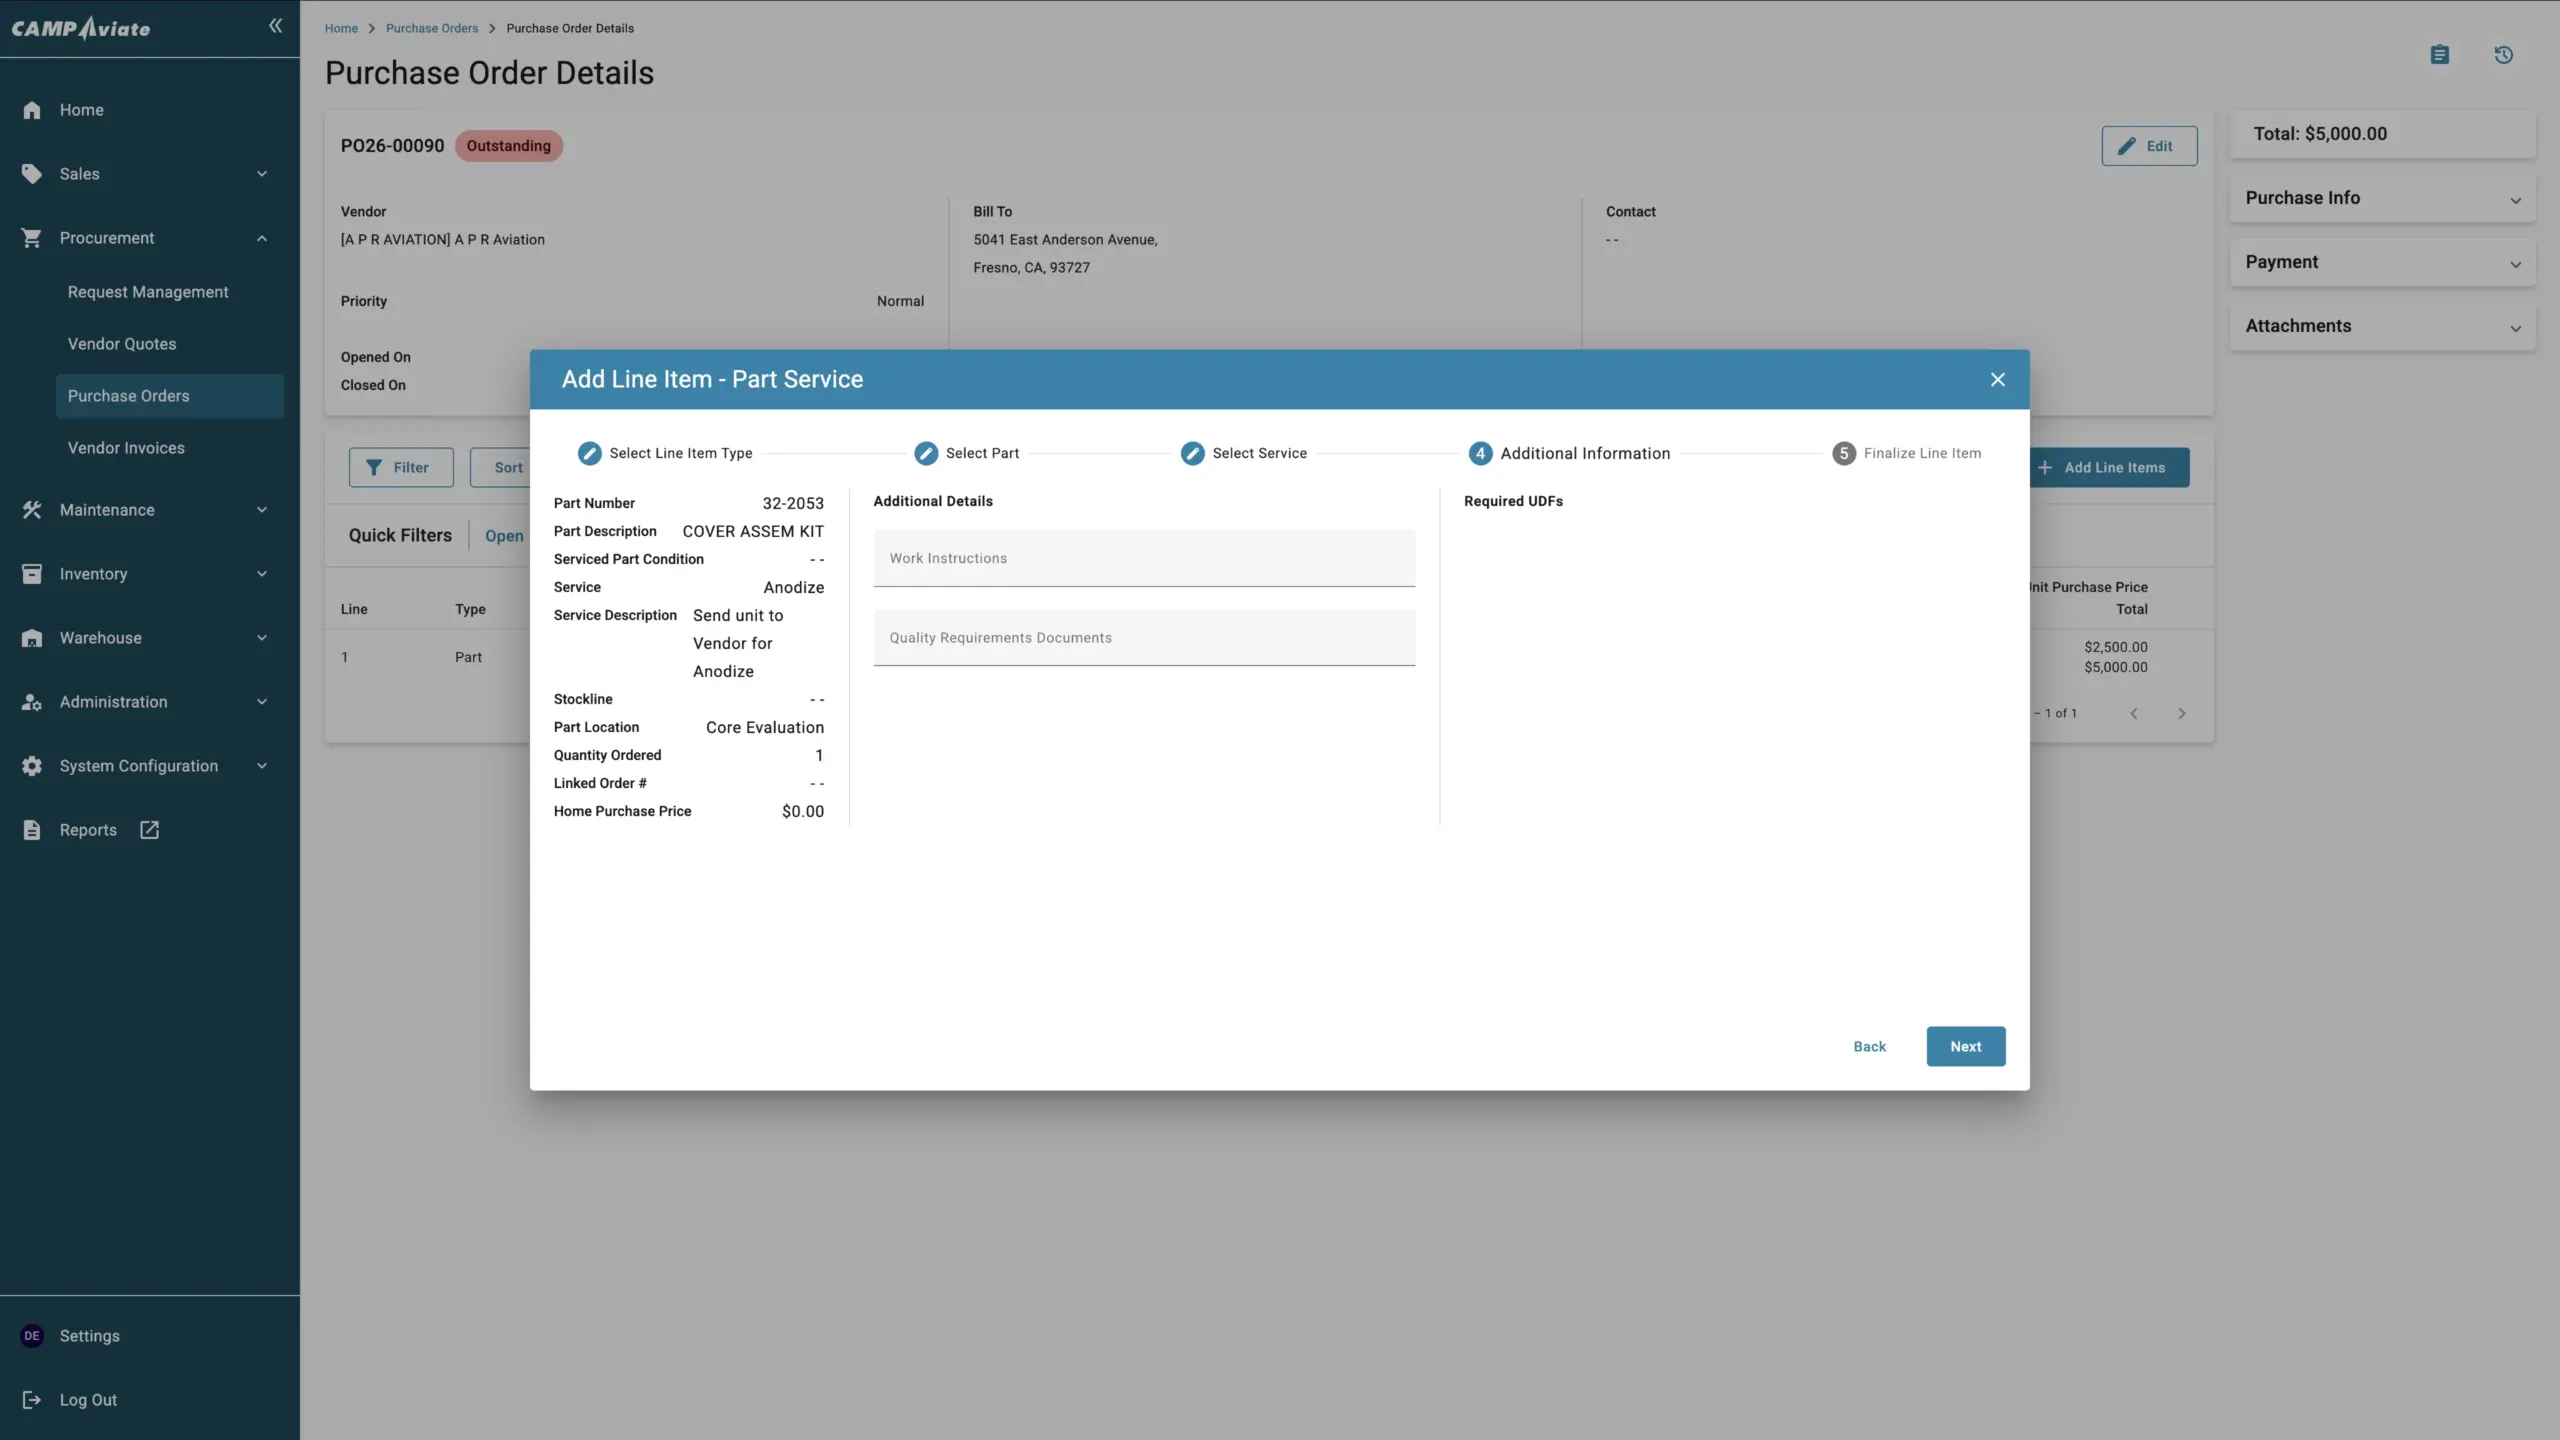Screen dimensions: 2560x1440
Task: Close the Add Line Item dialog
Action: 1997,379
